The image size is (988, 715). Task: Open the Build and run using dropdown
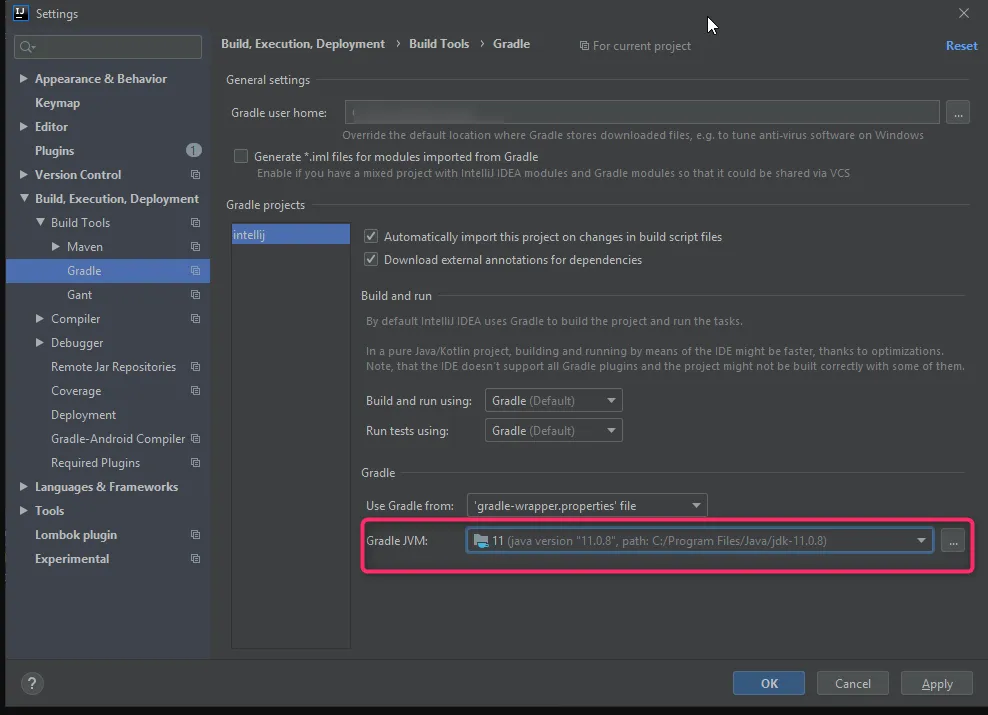[x=553, y=401]
